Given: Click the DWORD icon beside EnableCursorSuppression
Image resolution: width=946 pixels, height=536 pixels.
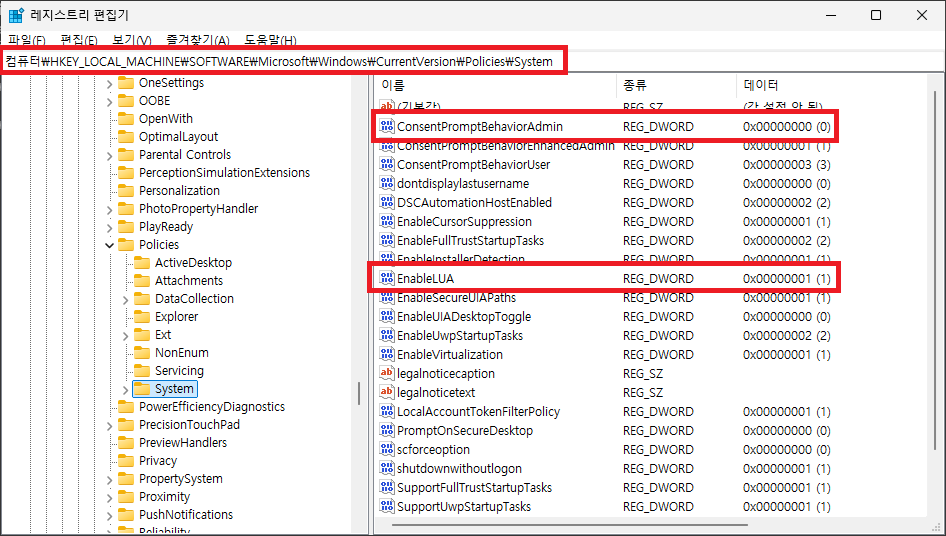Looking at the screenshot, I should click(x=387, y=222).
